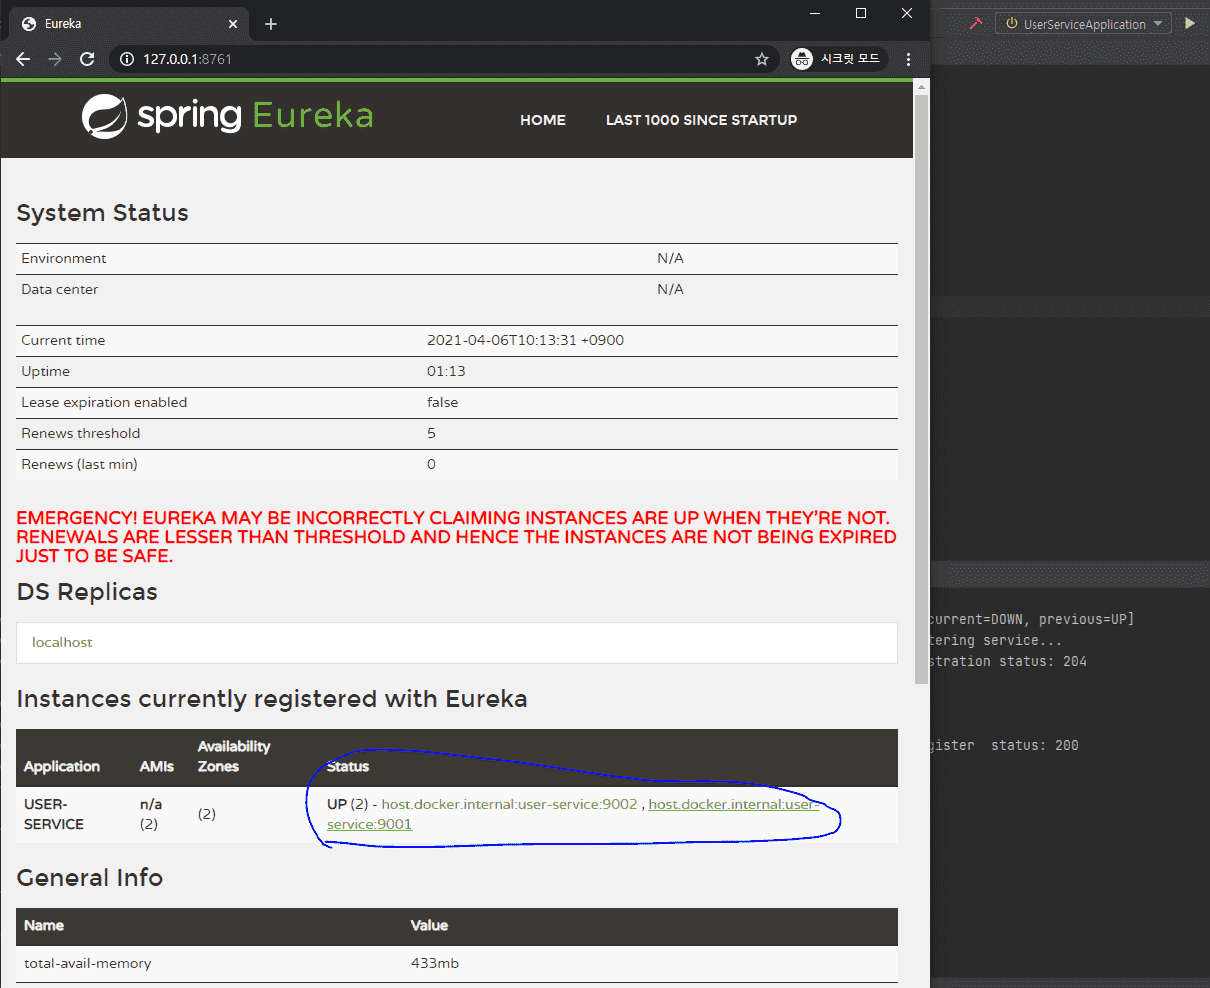Click the 433mb memory value
This screenshot has width=1210, height=988.
(x=435, y=963)
